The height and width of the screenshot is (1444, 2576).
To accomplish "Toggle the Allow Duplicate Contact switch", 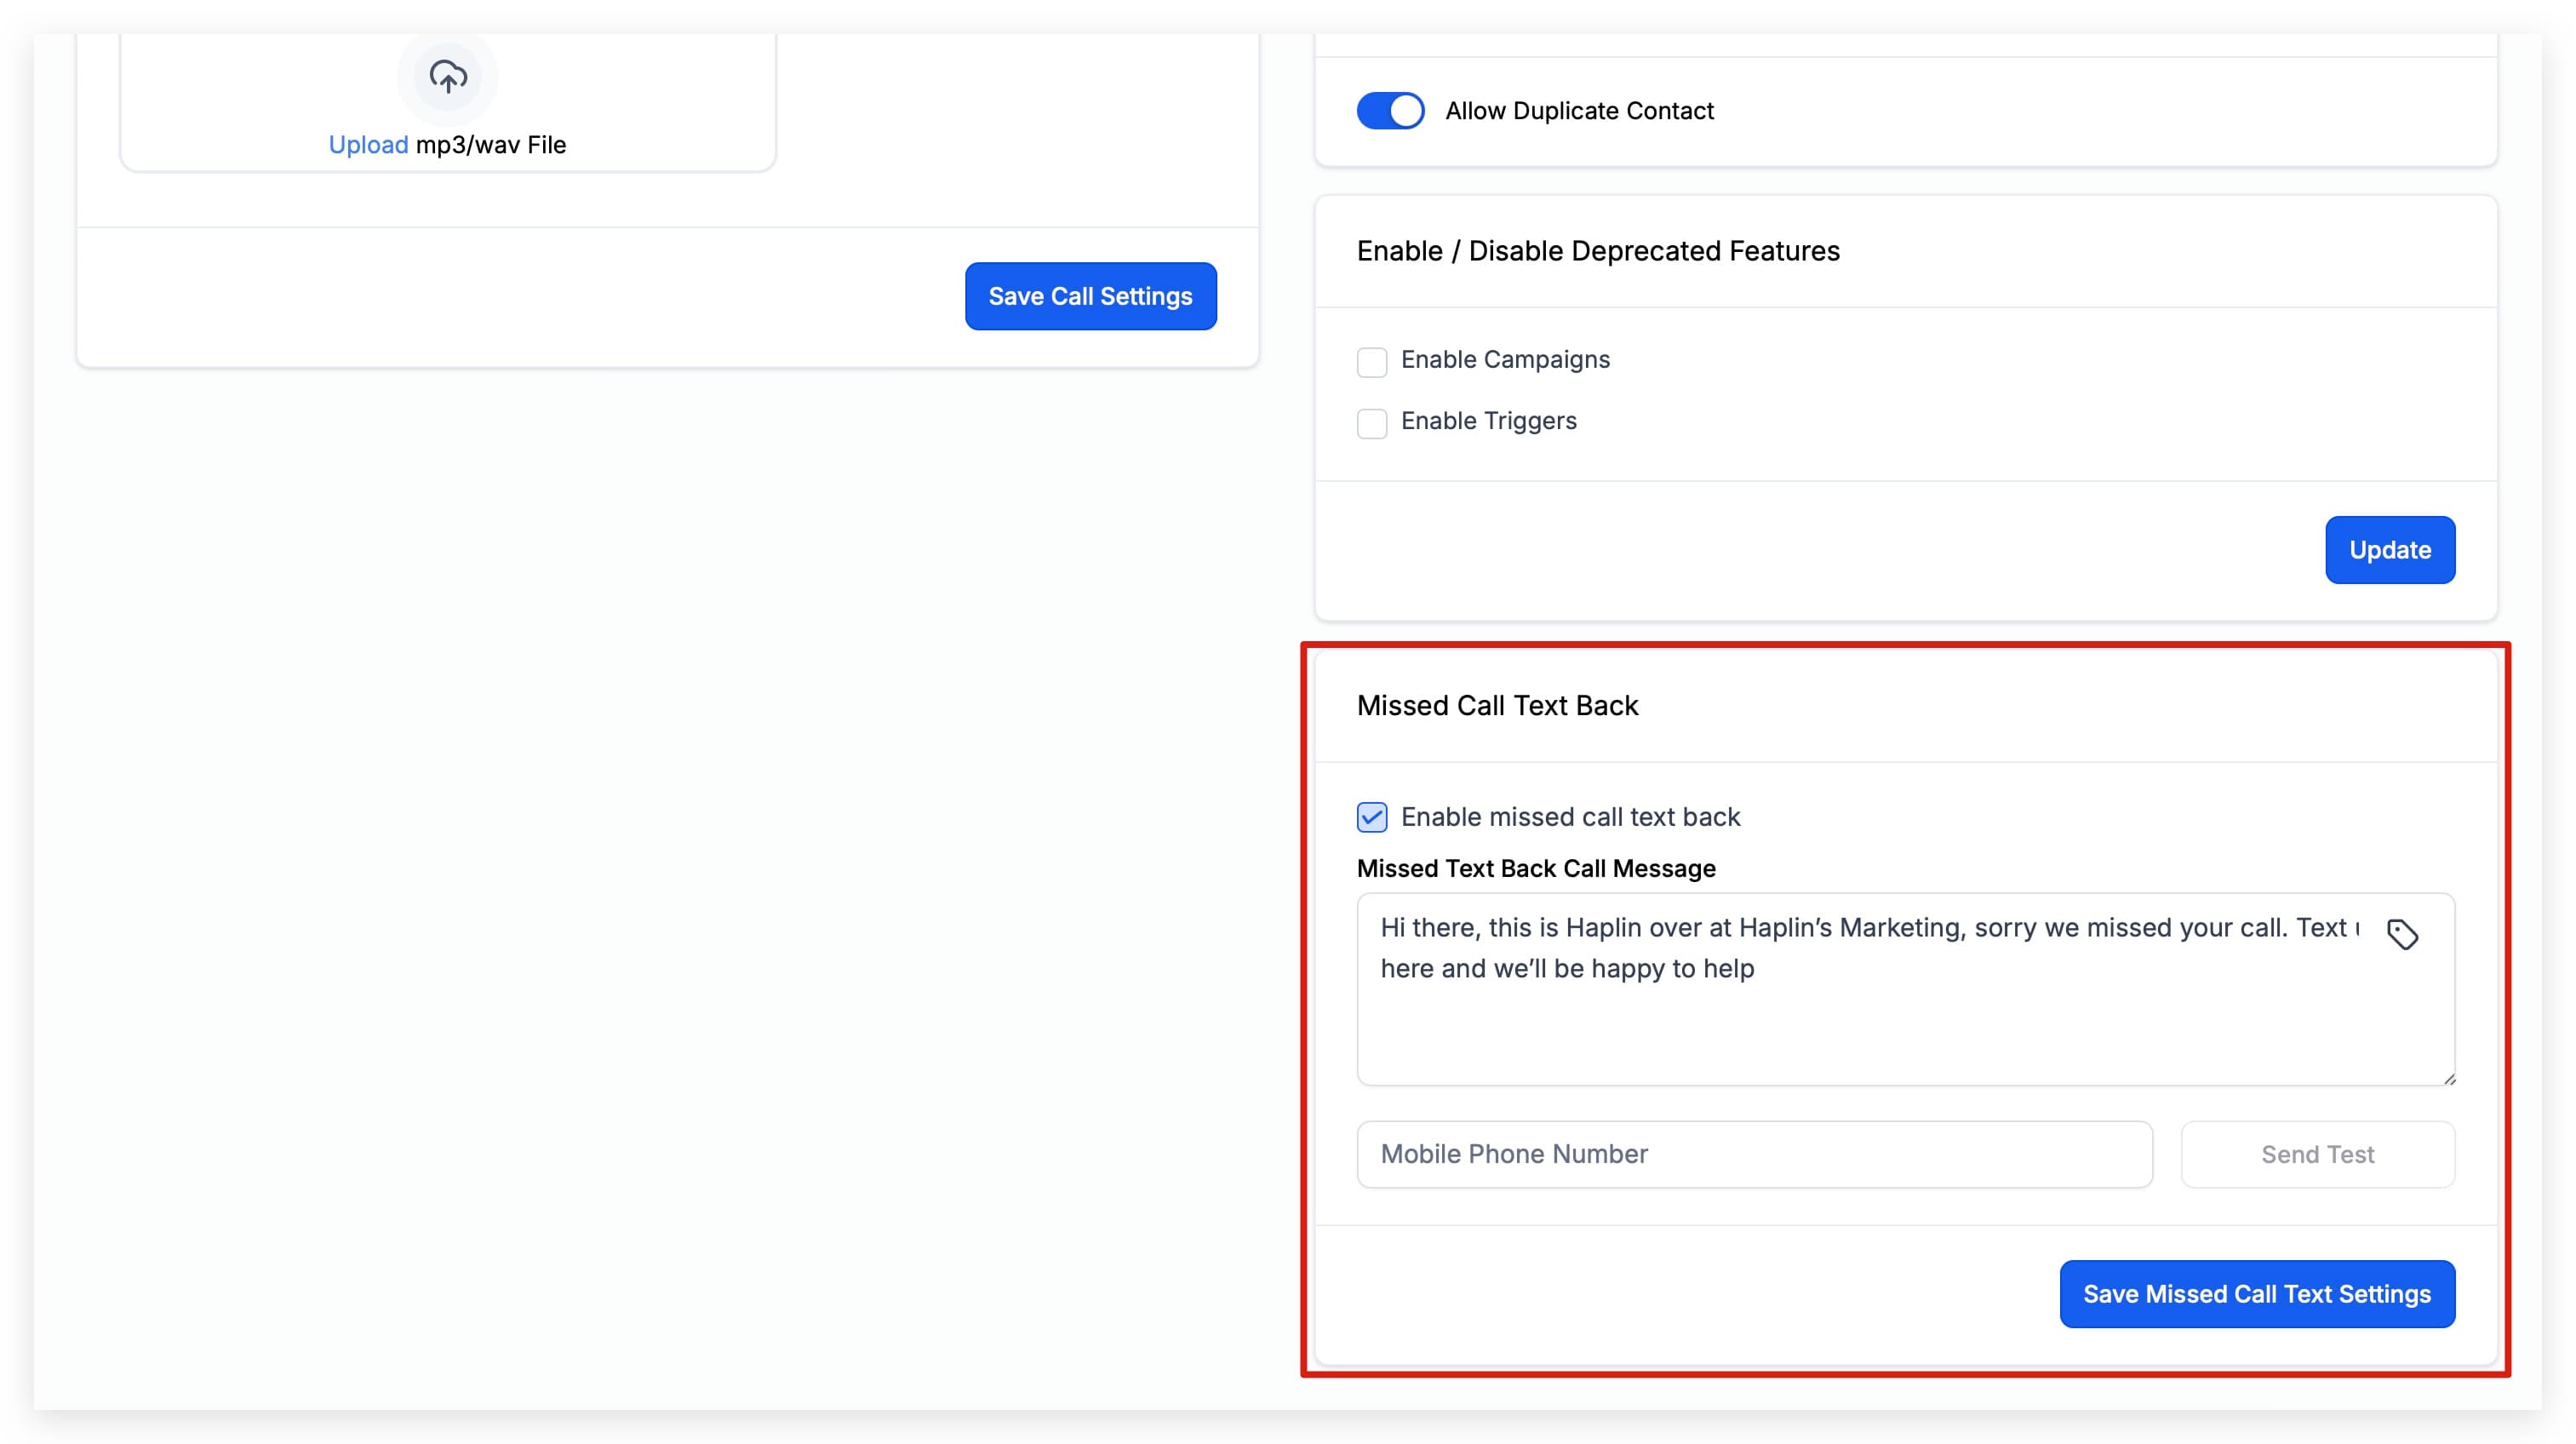I will pos(1390,110).
